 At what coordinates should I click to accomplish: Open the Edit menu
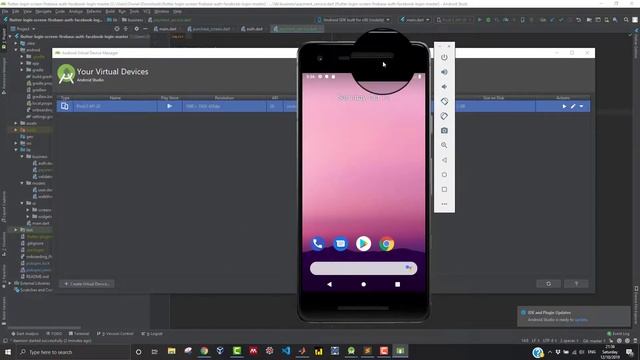(16, 11)
